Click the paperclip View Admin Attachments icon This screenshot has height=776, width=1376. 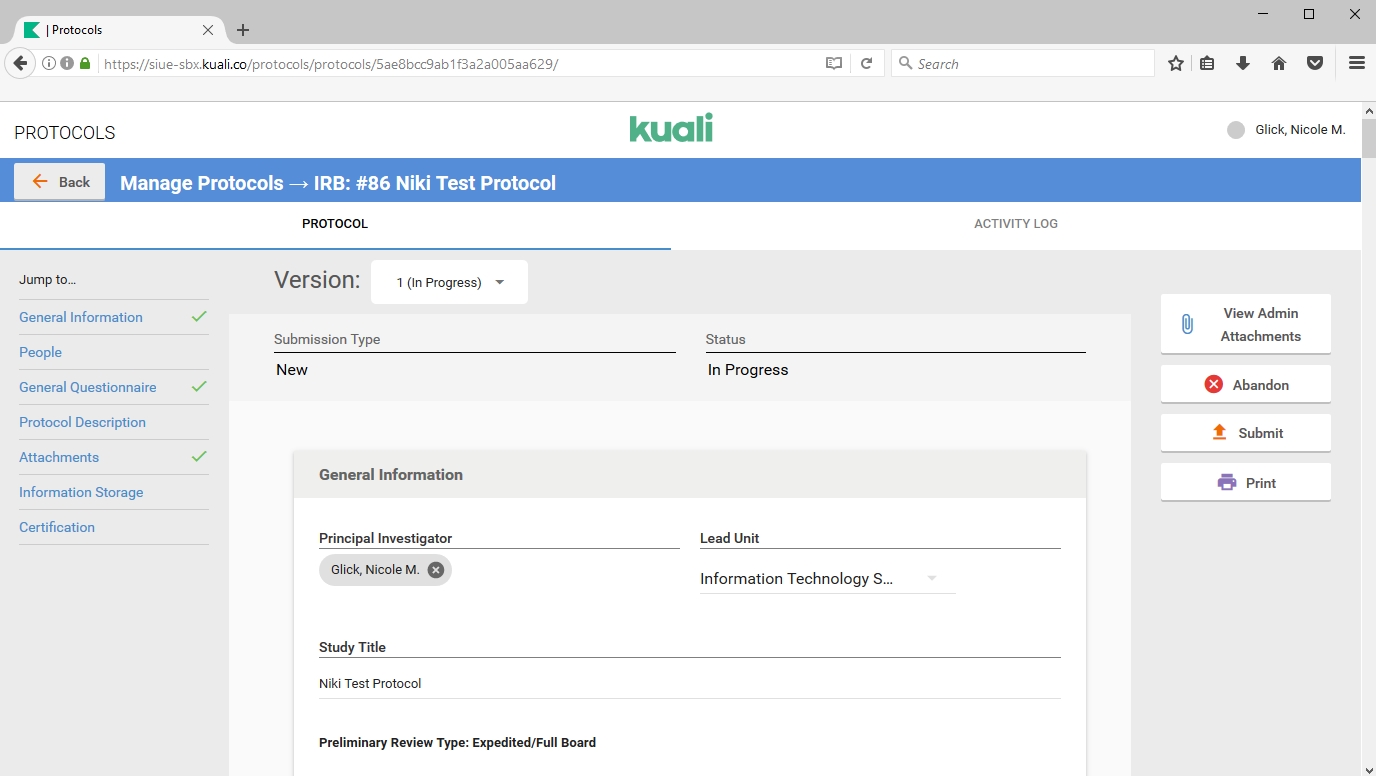click(x=1187, y=324)
